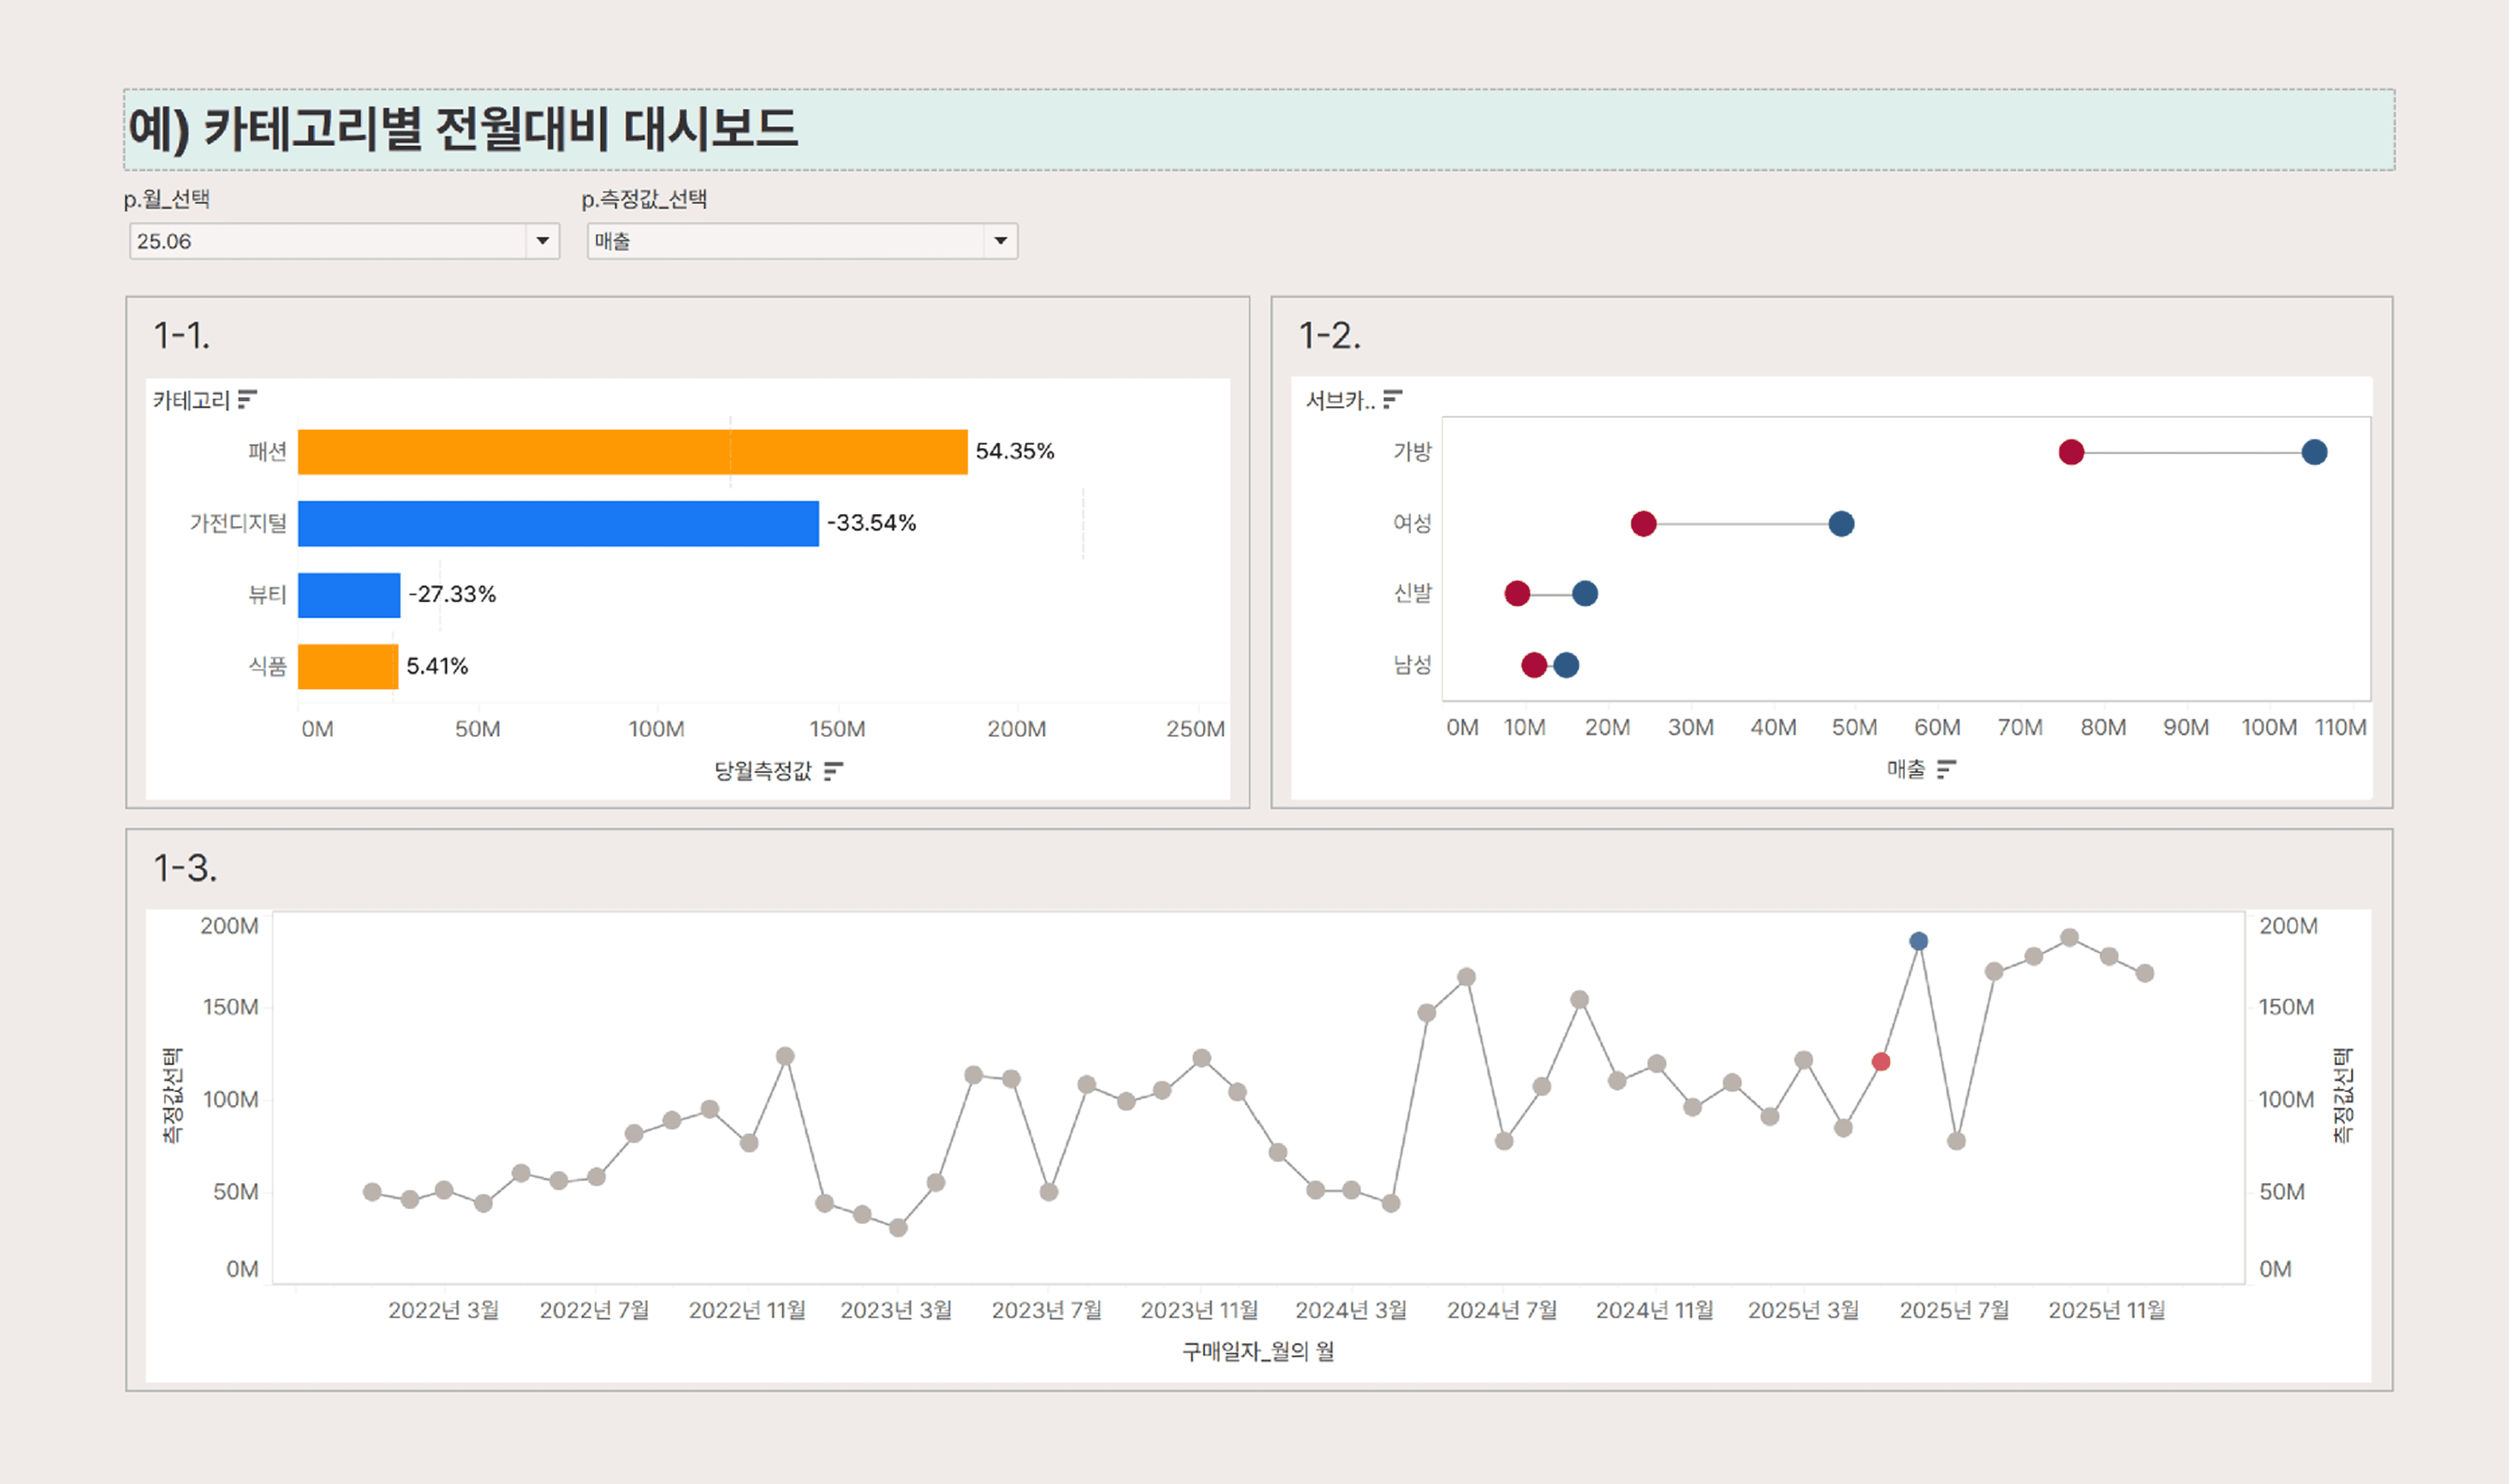2509x1484 pixels.
Task: Click sort icon beside 매출 axis title
Action: click(1946, 769)
